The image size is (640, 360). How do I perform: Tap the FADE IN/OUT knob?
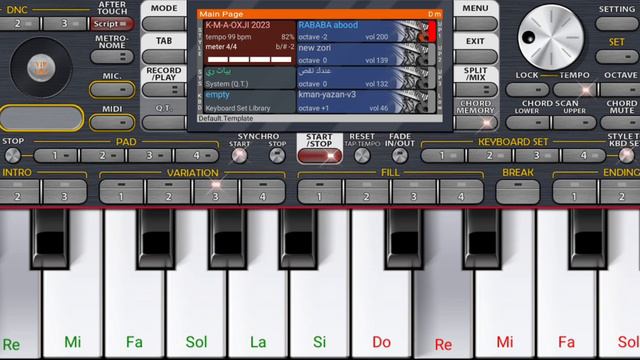click(400, 156)
